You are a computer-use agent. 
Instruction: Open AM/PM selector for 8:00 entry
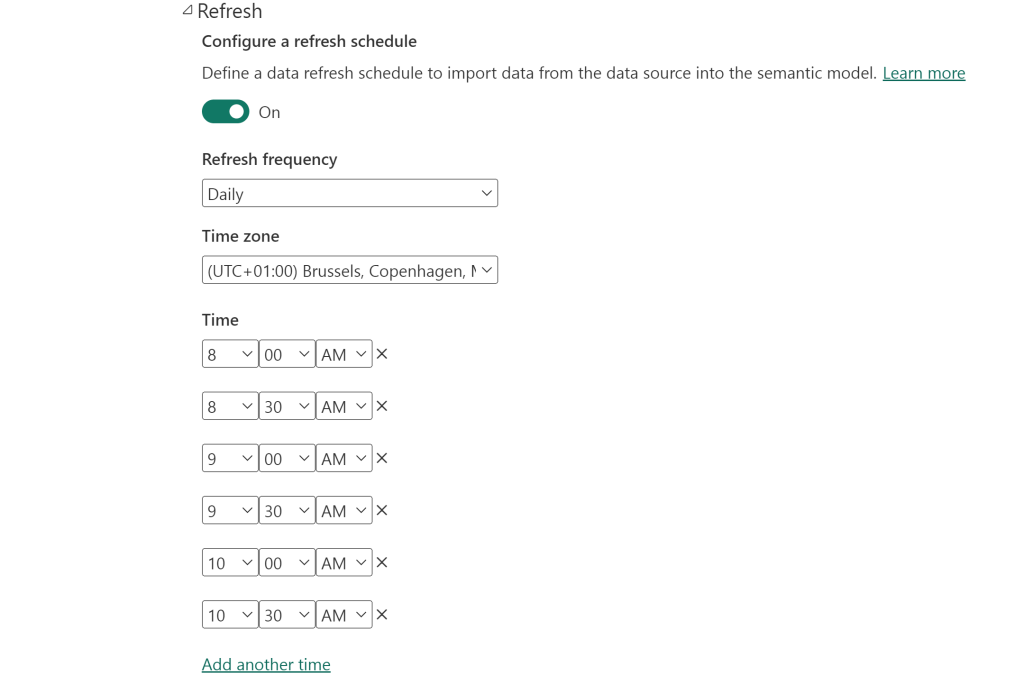(x=344, y=354)
